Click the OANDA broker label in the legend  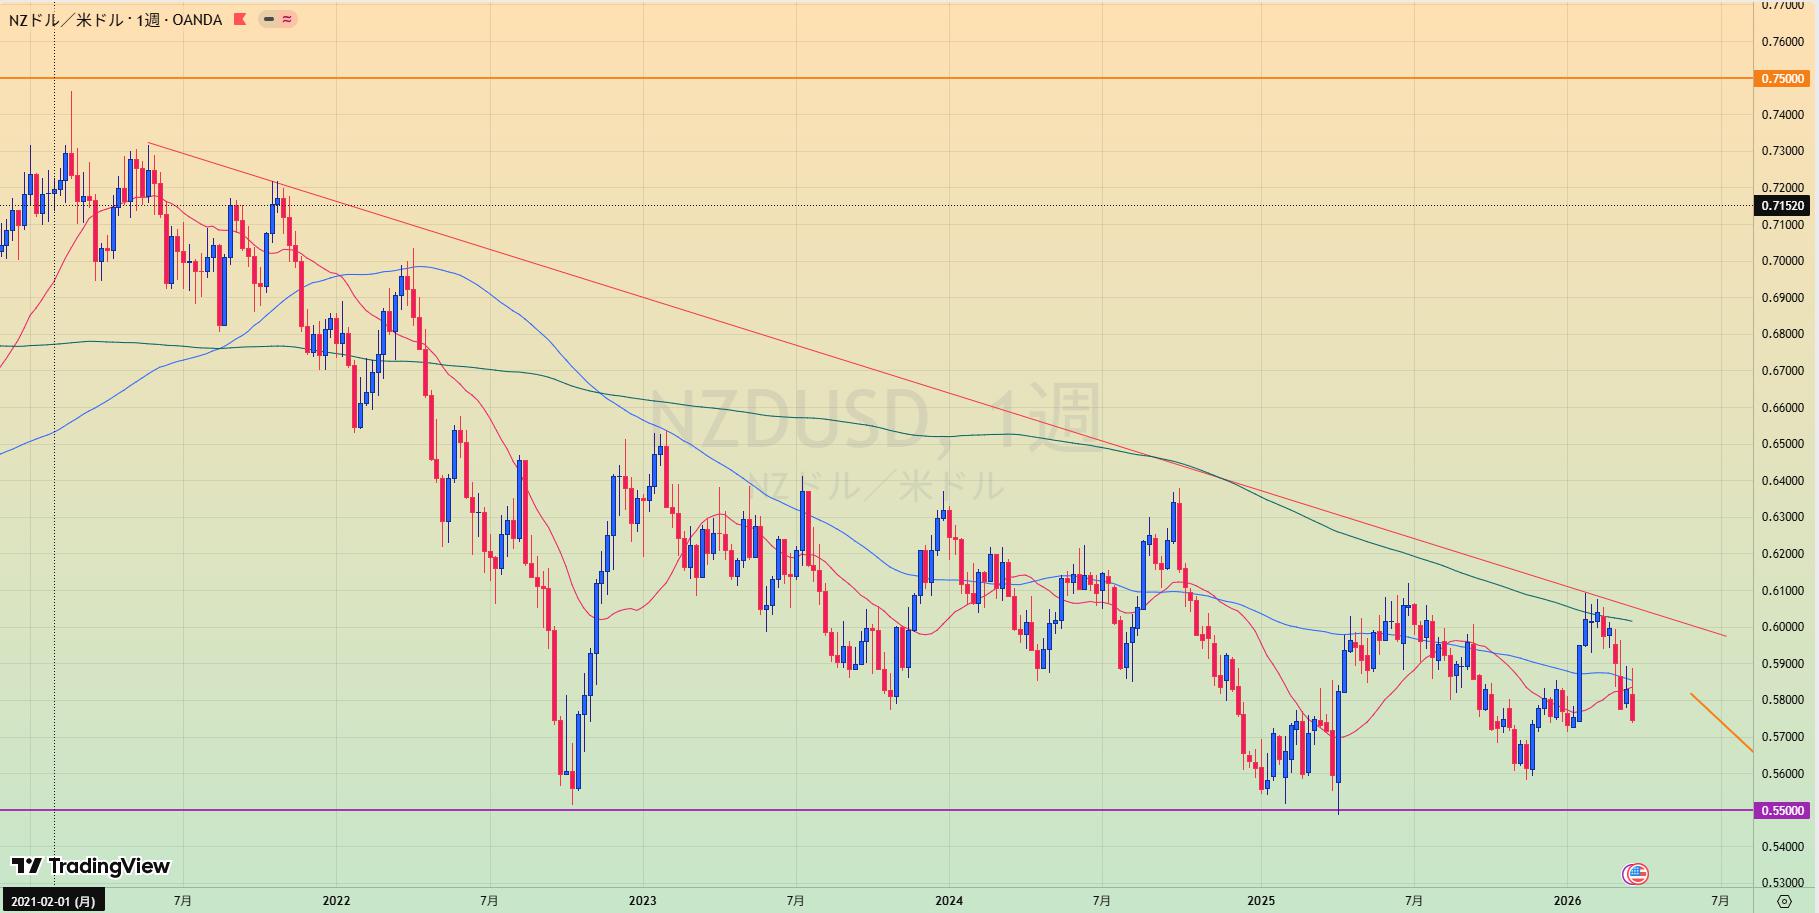[x=197, y=19]
